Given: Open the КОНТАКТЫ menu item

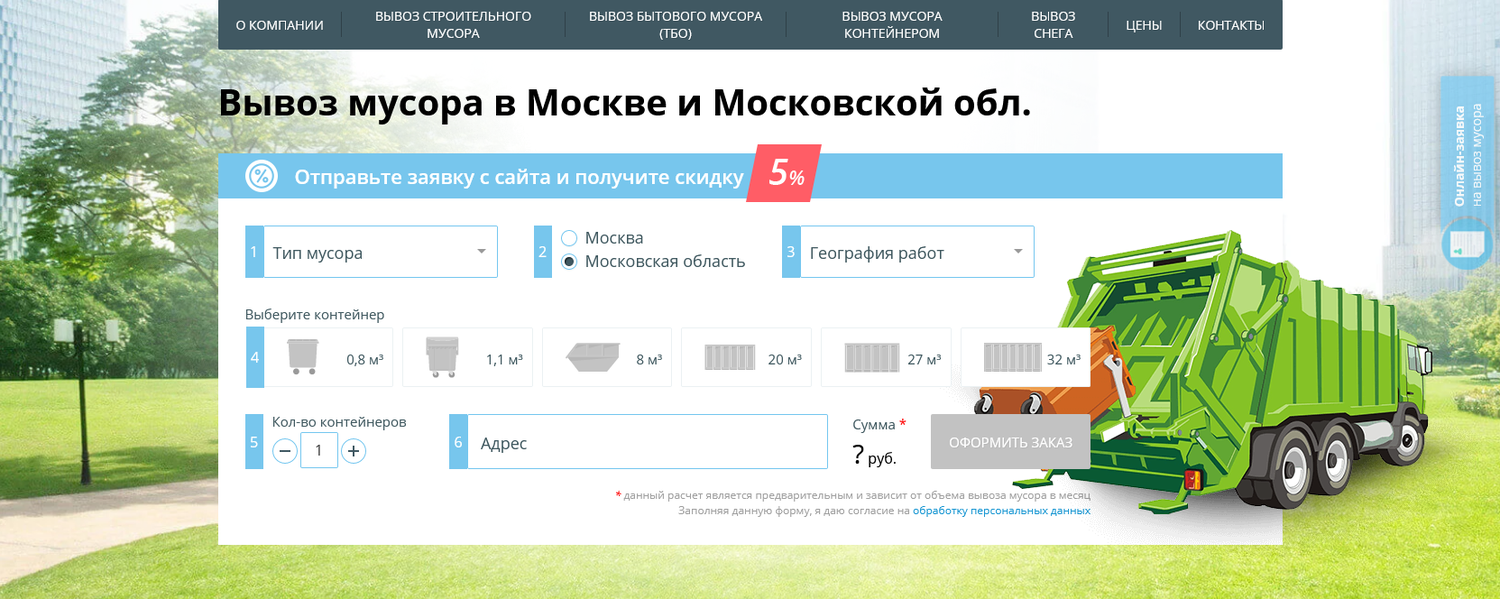Looking at the screenshot, I should tap(1231, 25).
